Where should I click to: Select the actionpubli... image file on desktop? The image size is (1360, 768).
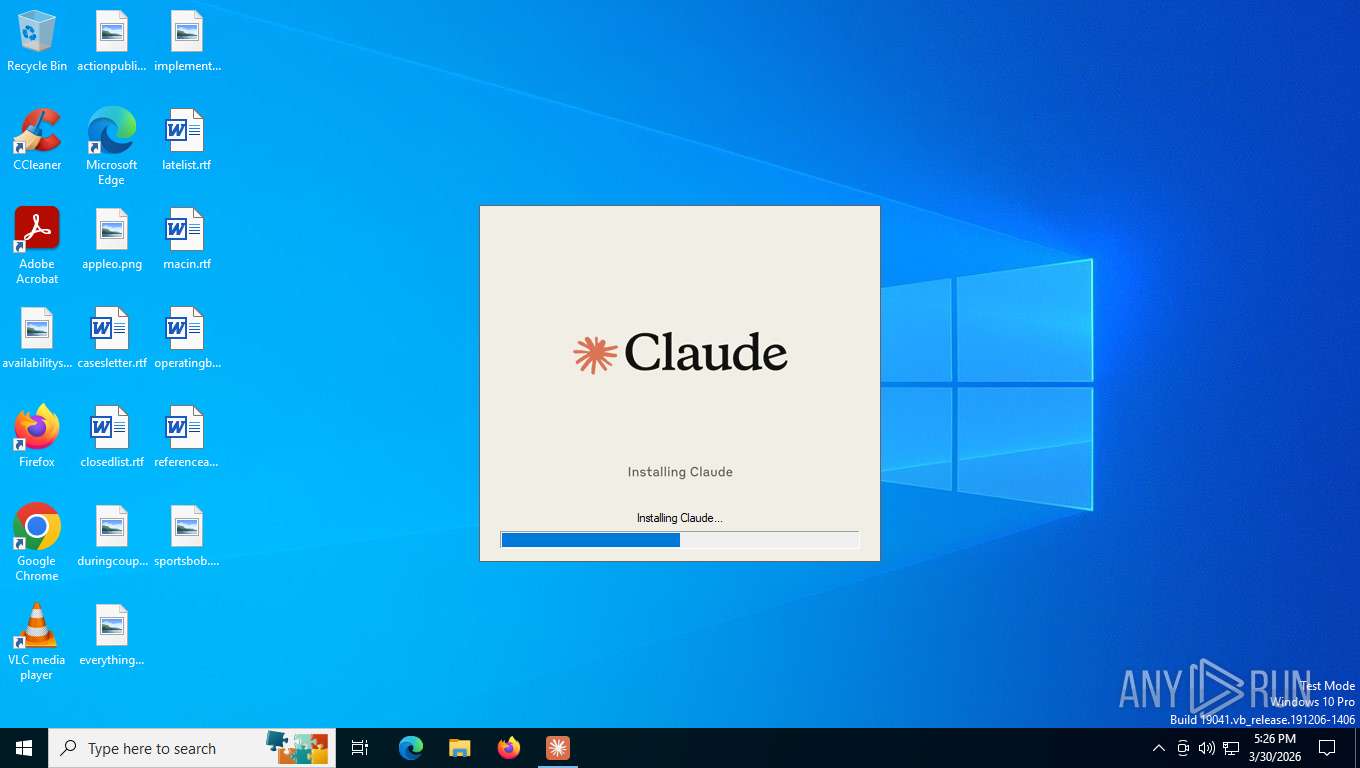click(112, 42)
